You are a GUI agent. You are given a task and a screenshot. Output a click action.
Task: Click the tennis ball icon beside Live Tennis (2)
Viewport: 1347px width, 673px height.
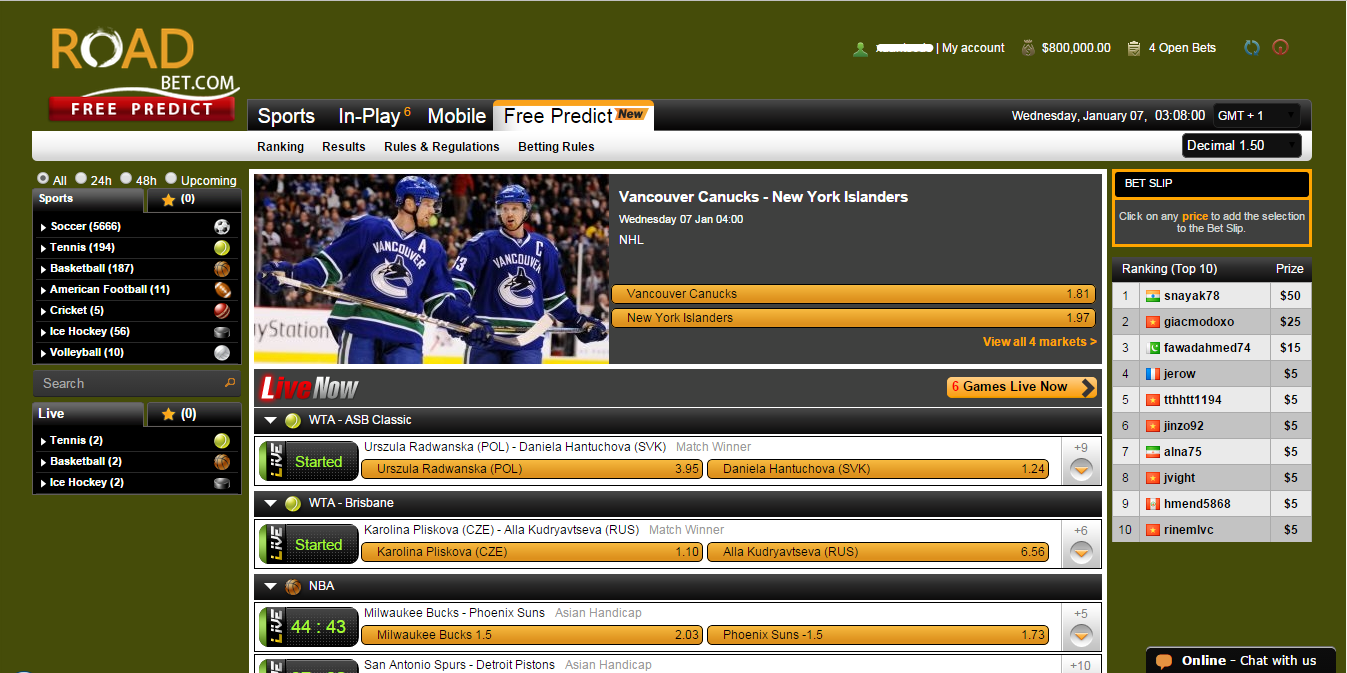[222, 441]
